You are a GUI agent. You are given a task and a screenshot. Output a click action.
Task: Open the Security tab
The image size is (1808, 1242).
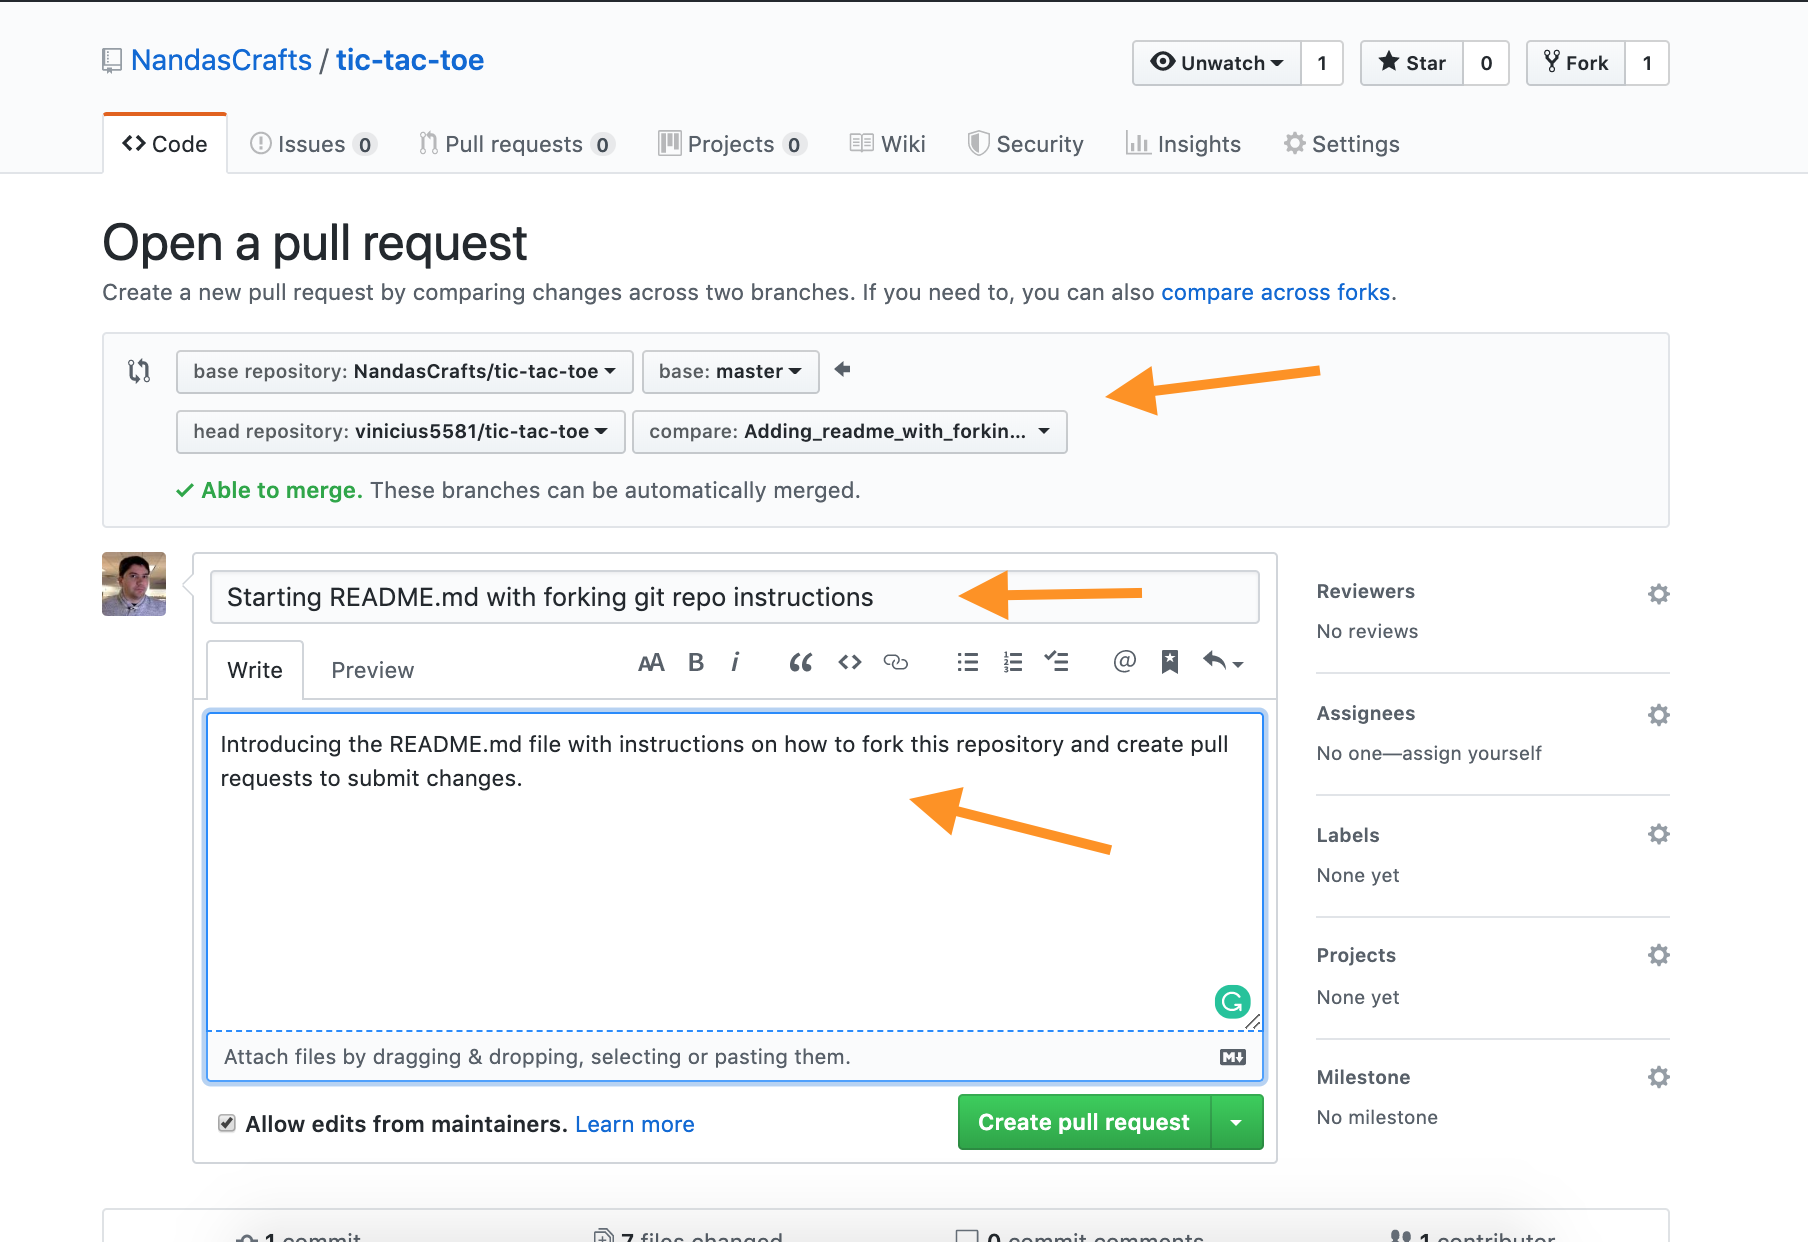tap(1026, 144)
